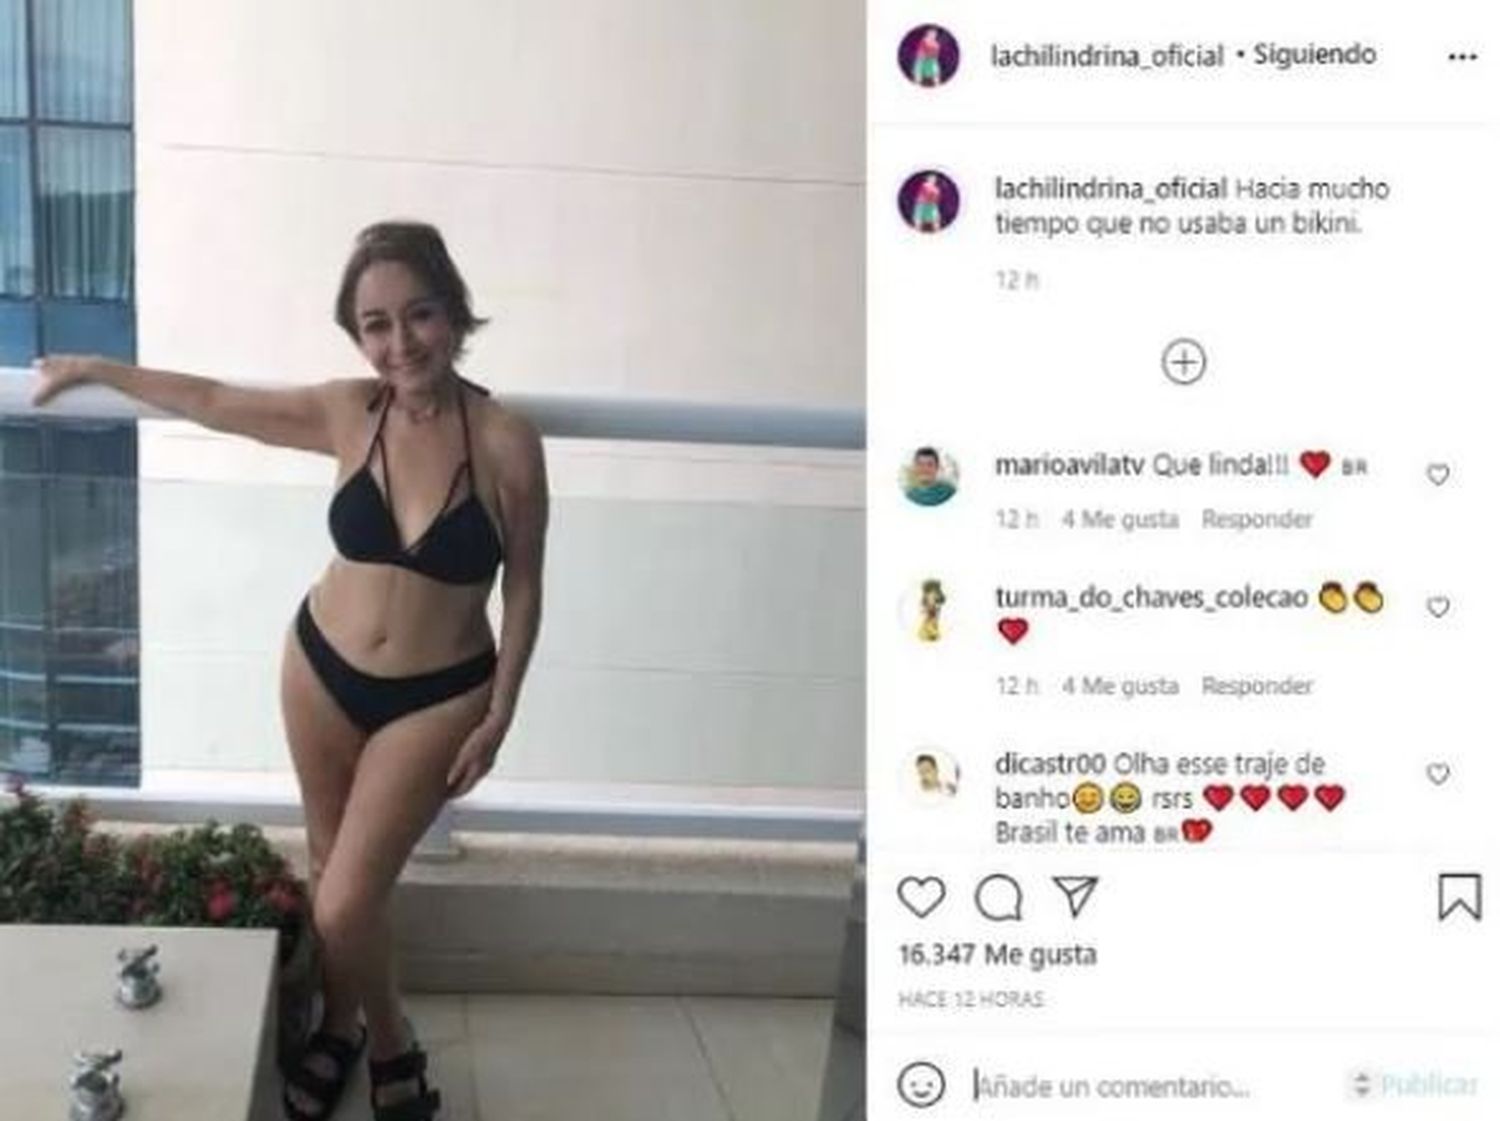This screenshot has height=1121, width=1500.
Task: View likes count 16.347 Me gusta
Action: coord(997,955)
